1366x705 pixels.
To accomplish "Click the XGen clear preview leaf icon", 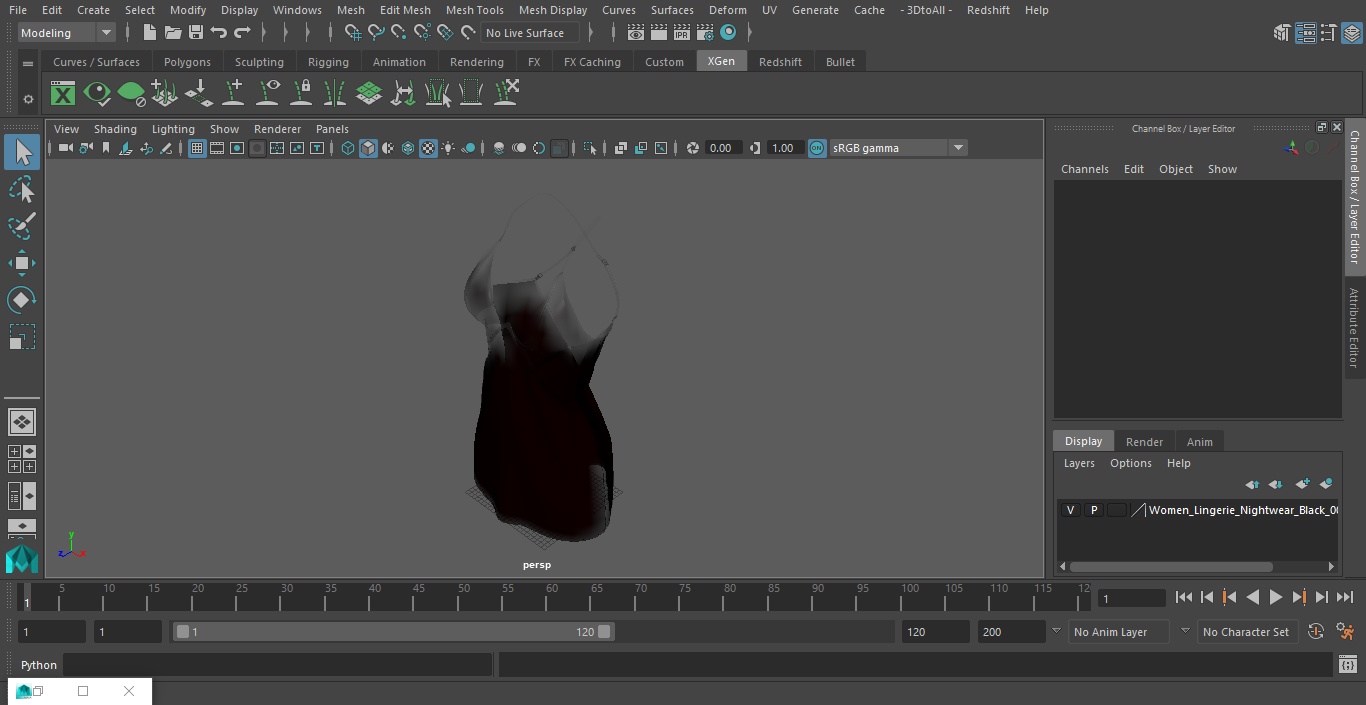I will (x=131, y=94).
